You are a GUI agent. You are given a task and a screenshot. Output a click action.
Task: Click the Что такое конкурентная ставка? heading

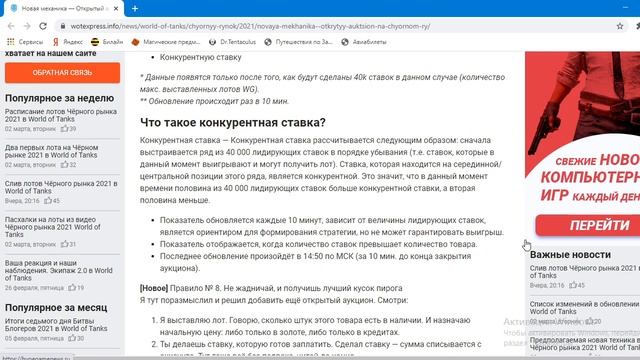[233, 122]
